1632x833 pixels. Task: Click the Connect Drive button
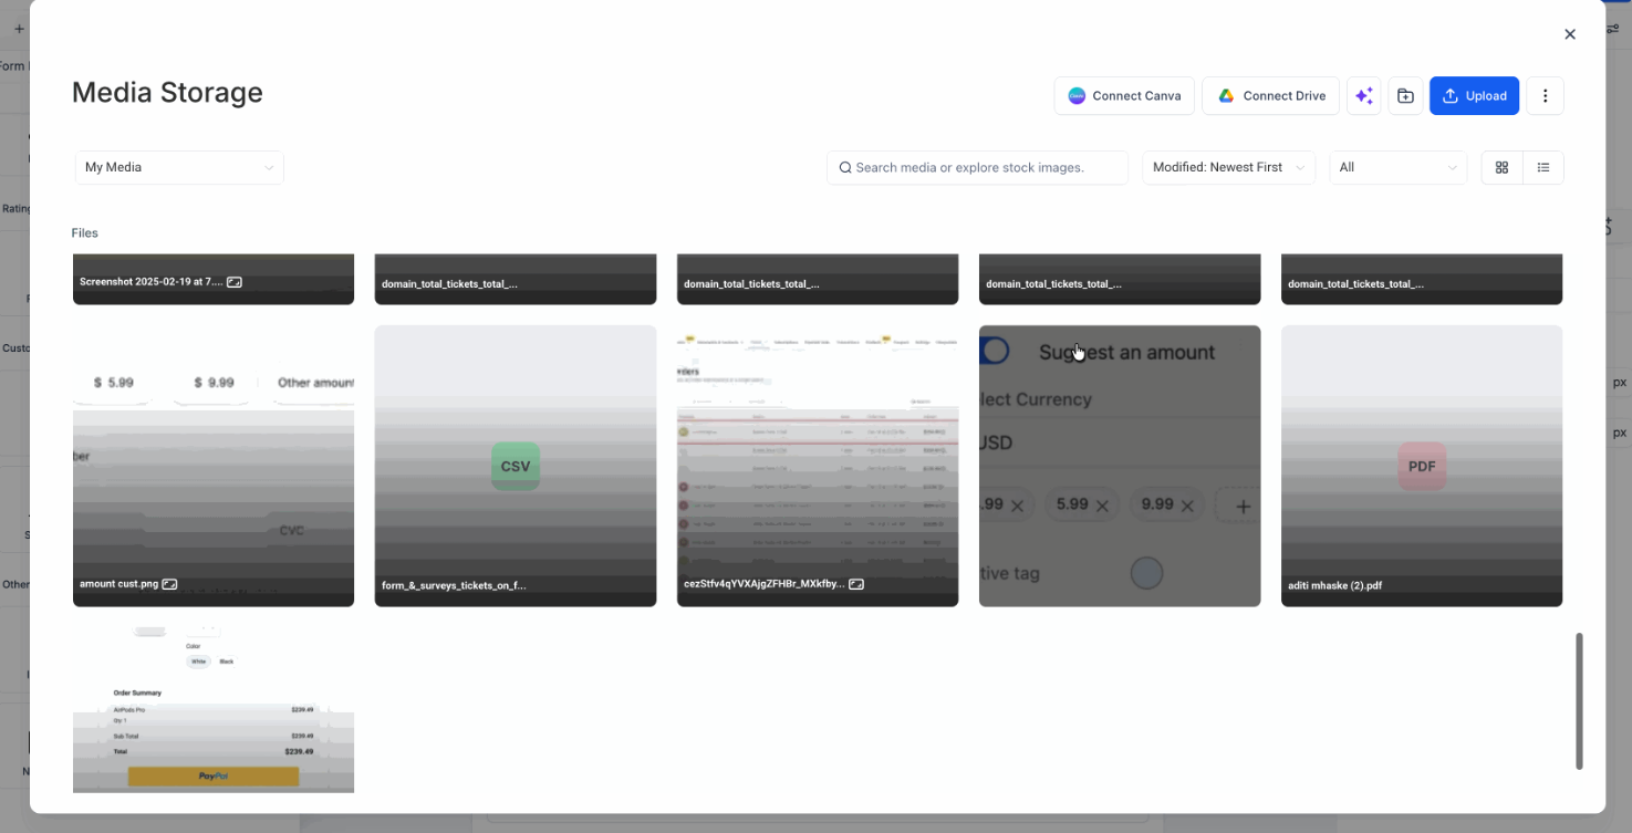(1270, 96)
